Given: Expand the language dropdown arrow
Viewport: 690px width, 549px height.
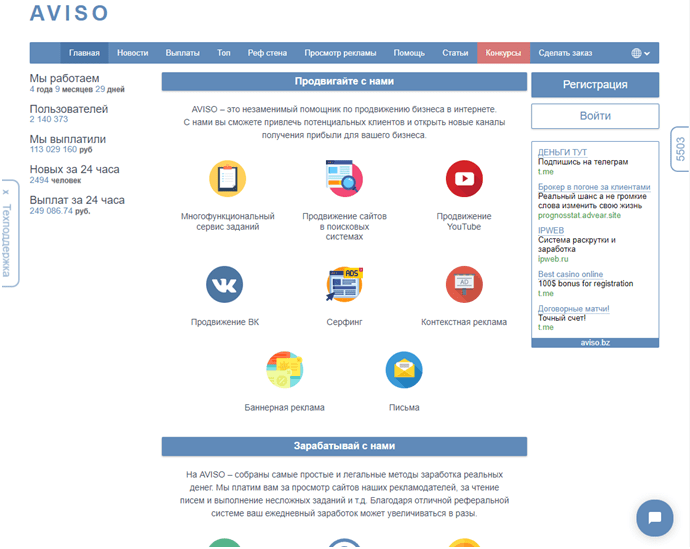Looking at the screenshot, I should (647, 53).
